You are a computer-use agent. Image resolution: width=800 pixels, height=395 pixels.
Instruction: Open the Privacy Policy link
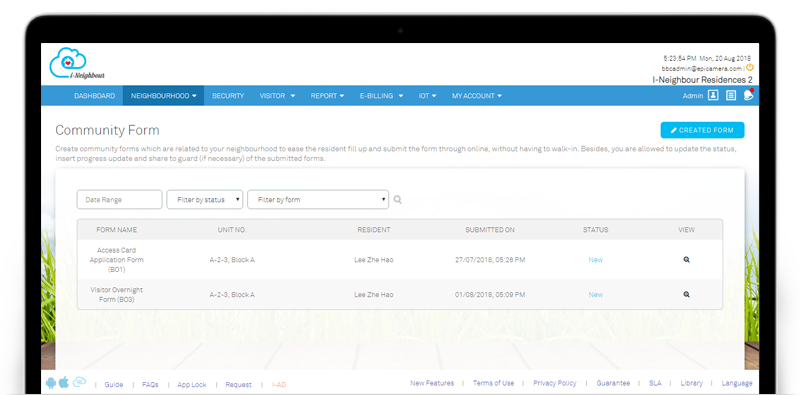coord(555,383)
